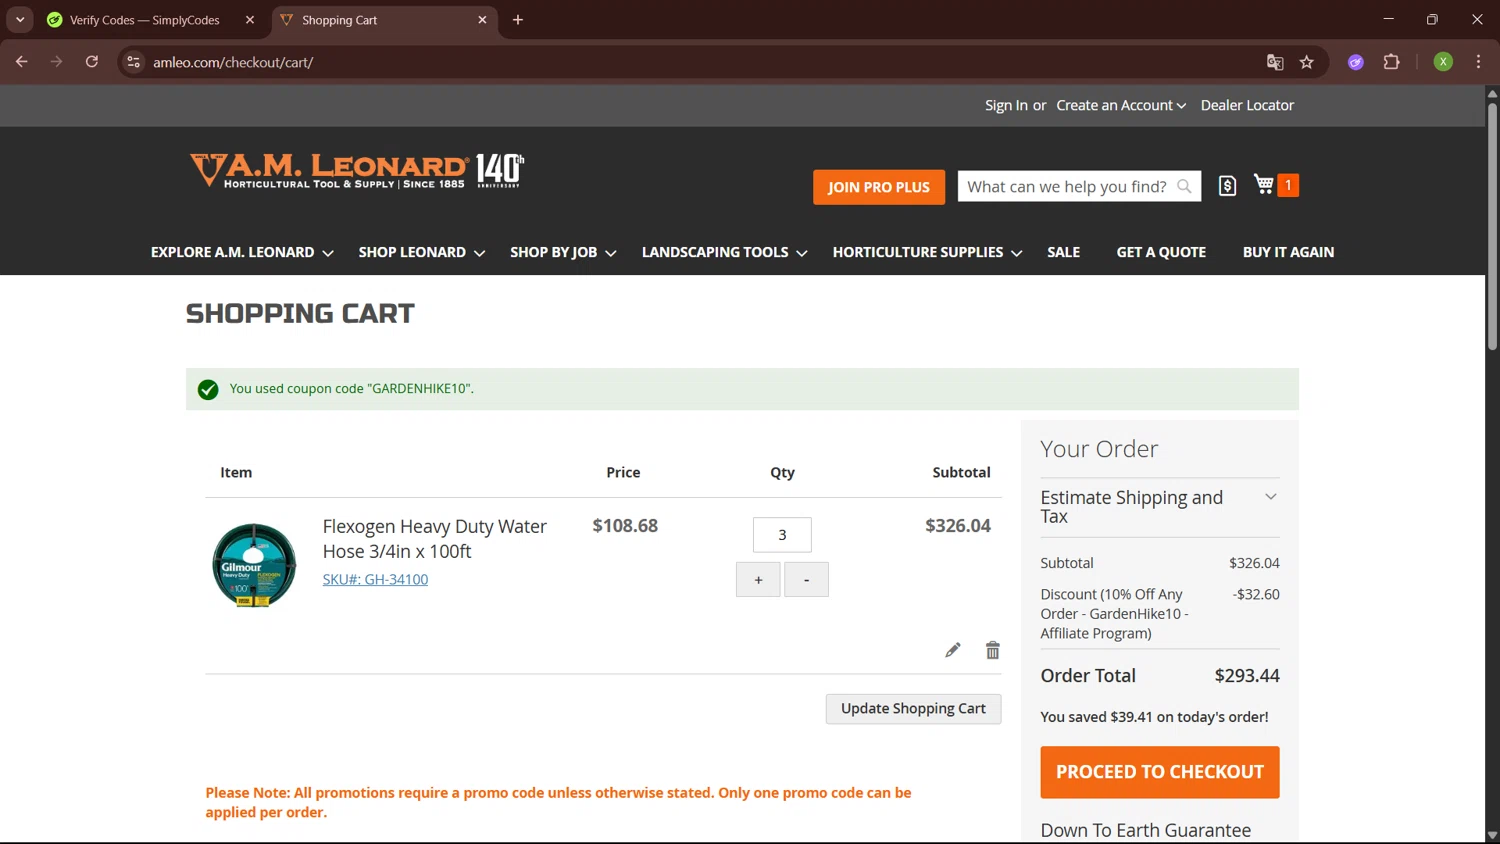Screen dimensions: 1500x844
Task: Open Get A Quote in navigation
Action: tap(1161, 253)
